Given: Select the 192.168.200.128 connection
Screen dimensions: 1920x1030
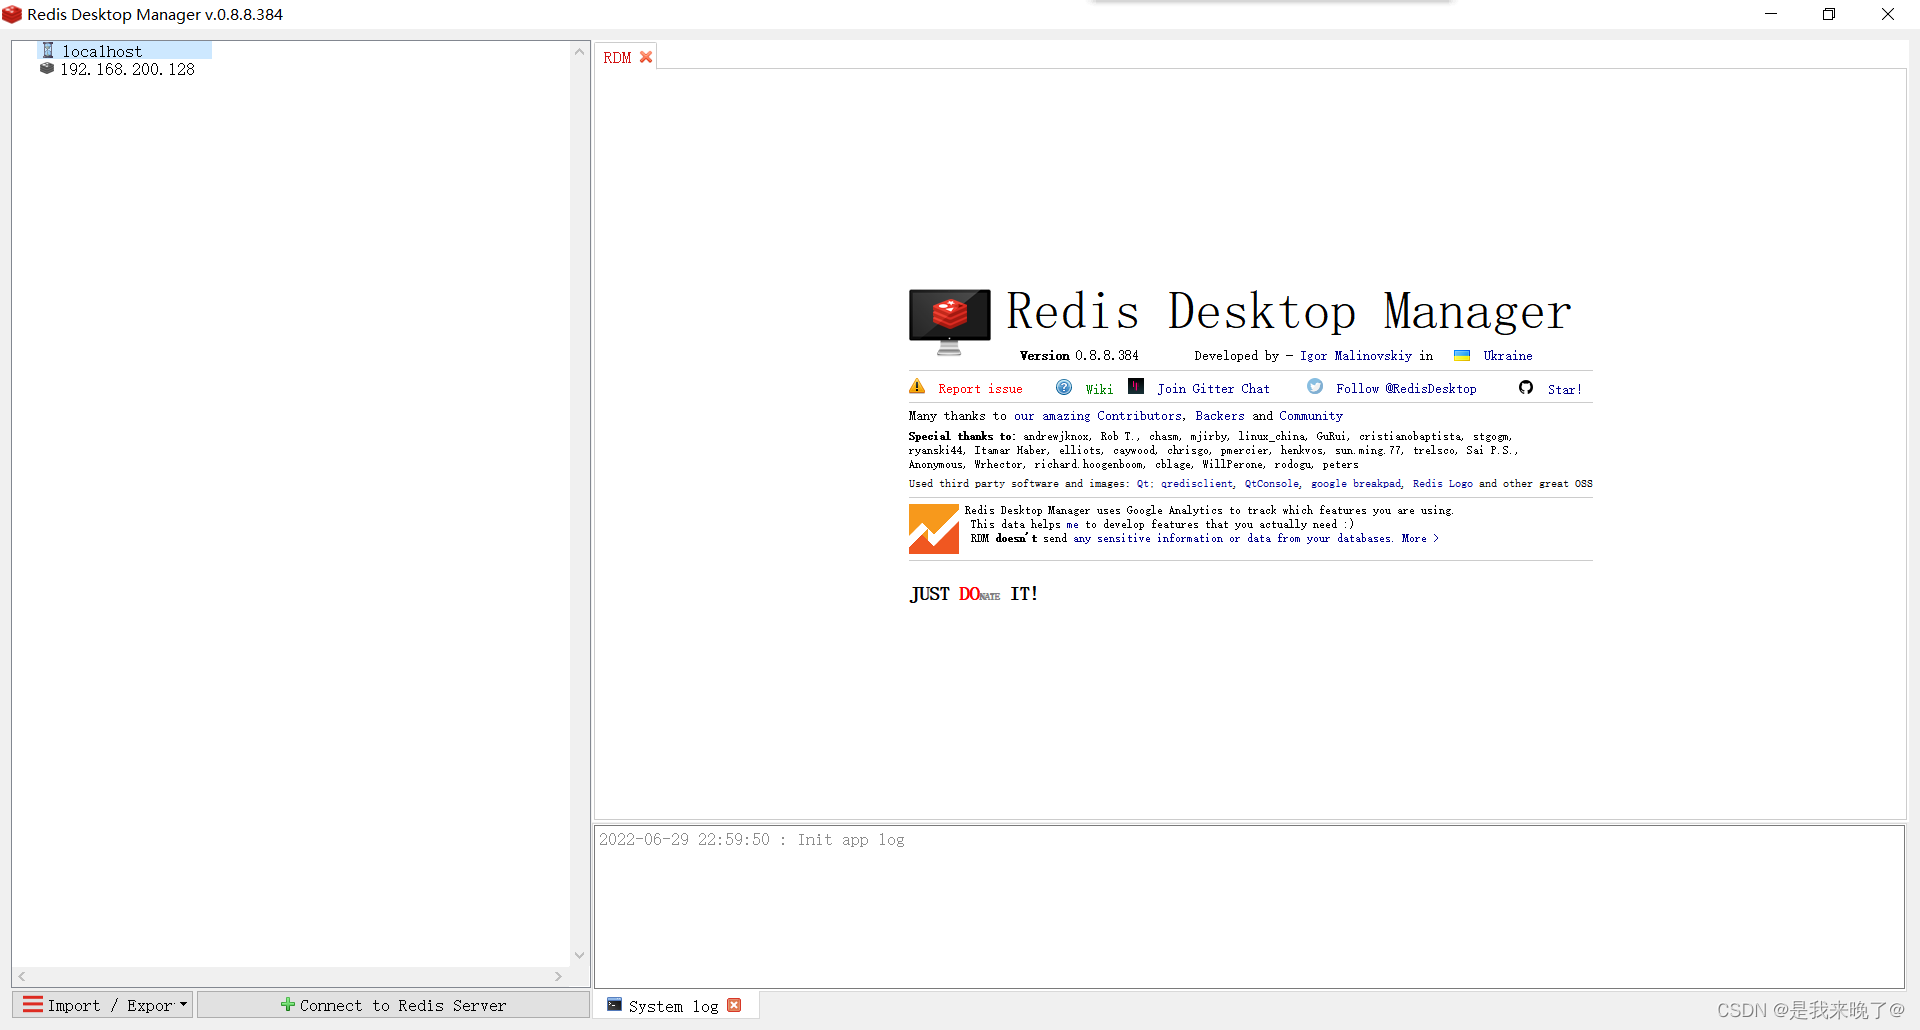Looking at the screenshot, I should [x=127, y=69].
